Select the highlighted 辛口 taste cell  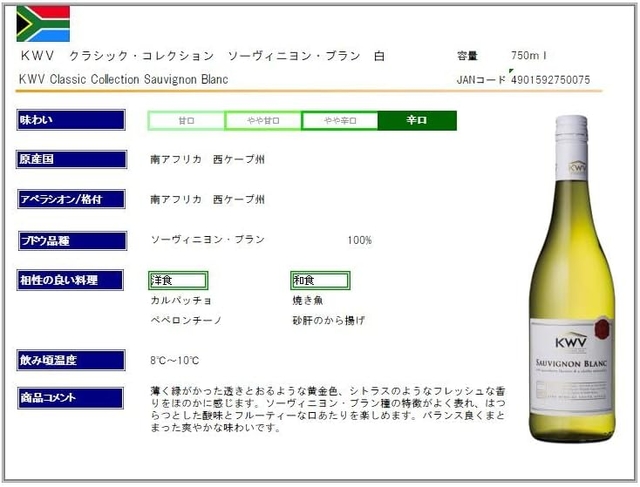[x=417, y=121]
